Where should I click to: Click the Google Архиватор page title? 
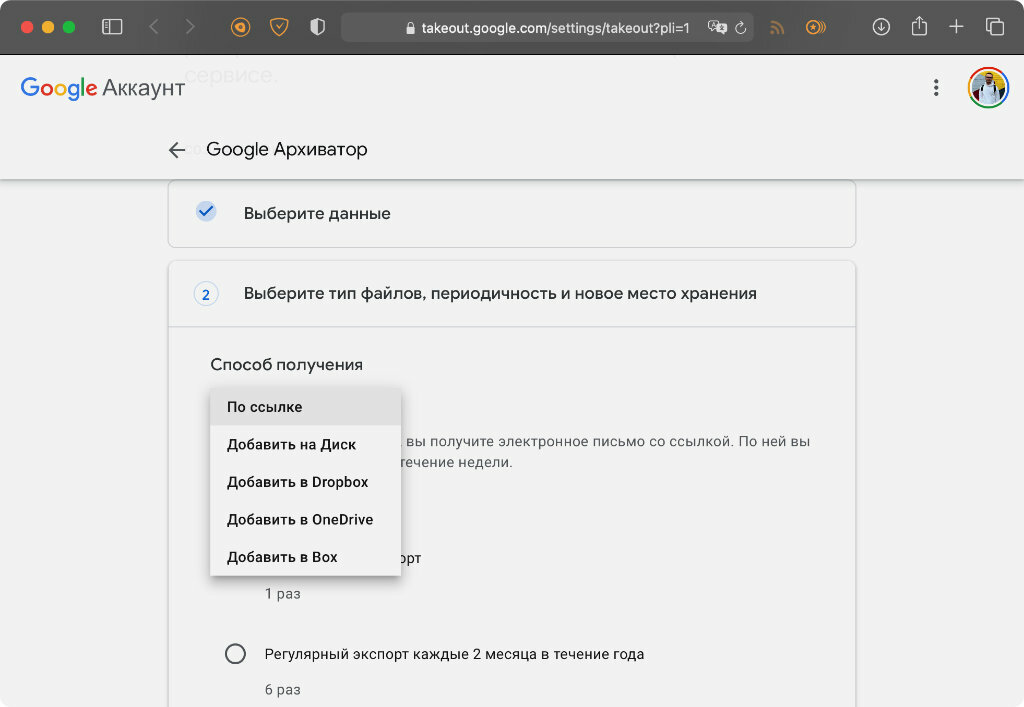click(287, 149)
